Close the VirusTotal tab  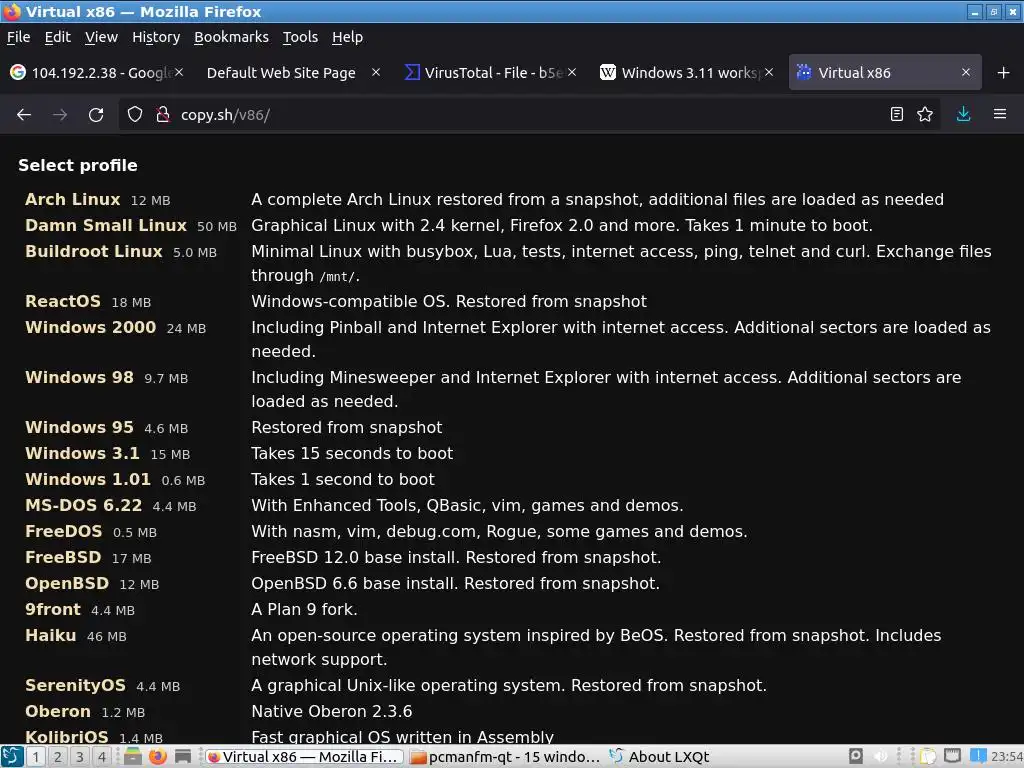(572, 72)
